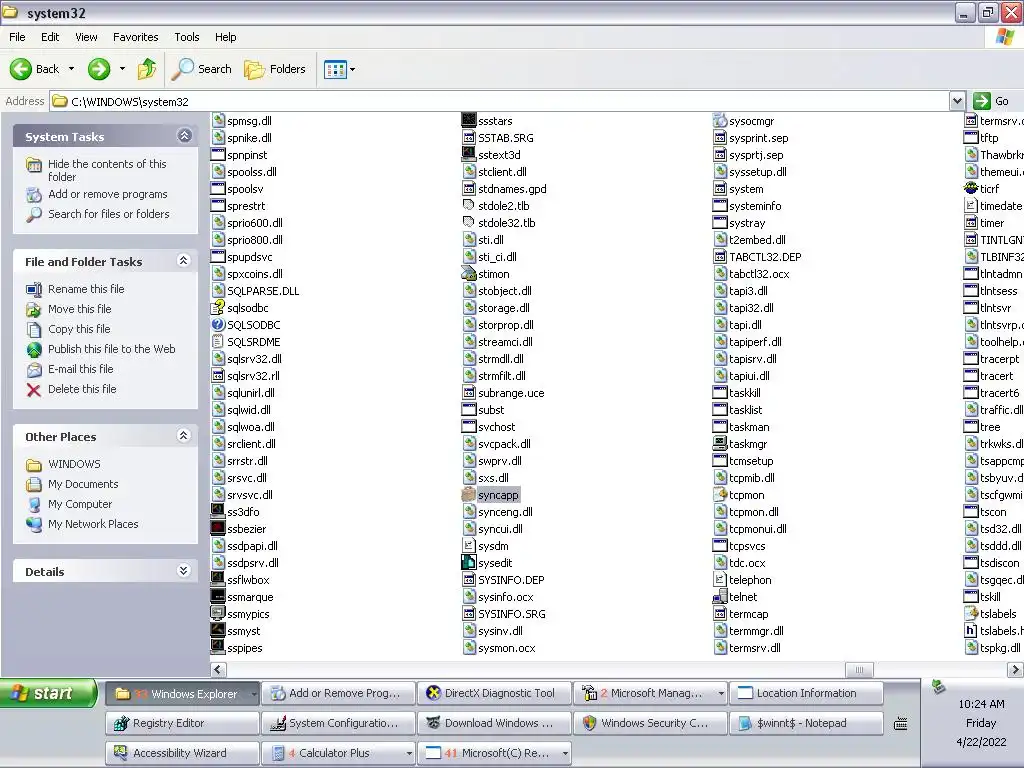Open the Back history dropdown arrow
This screenshot has height=768, width=1024.
click(x=71, y=69)
